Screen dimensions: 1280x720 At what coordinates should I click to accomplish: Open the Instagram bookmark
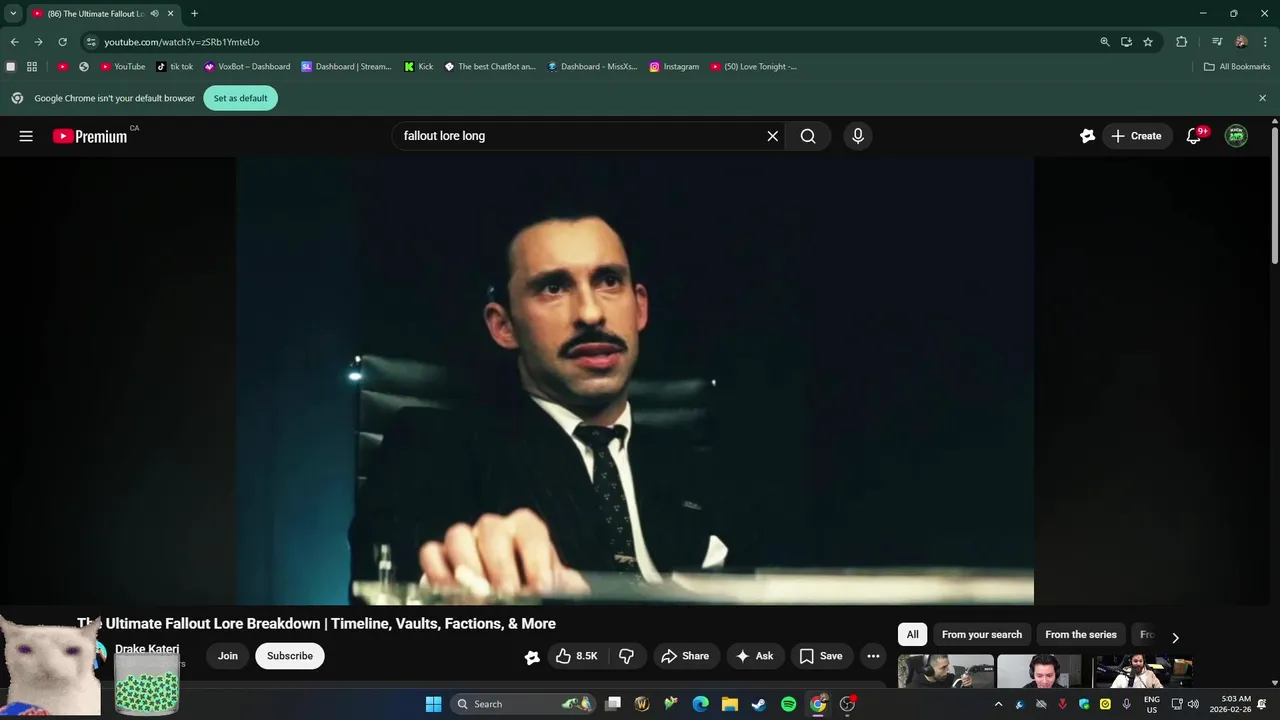[674, 67]
